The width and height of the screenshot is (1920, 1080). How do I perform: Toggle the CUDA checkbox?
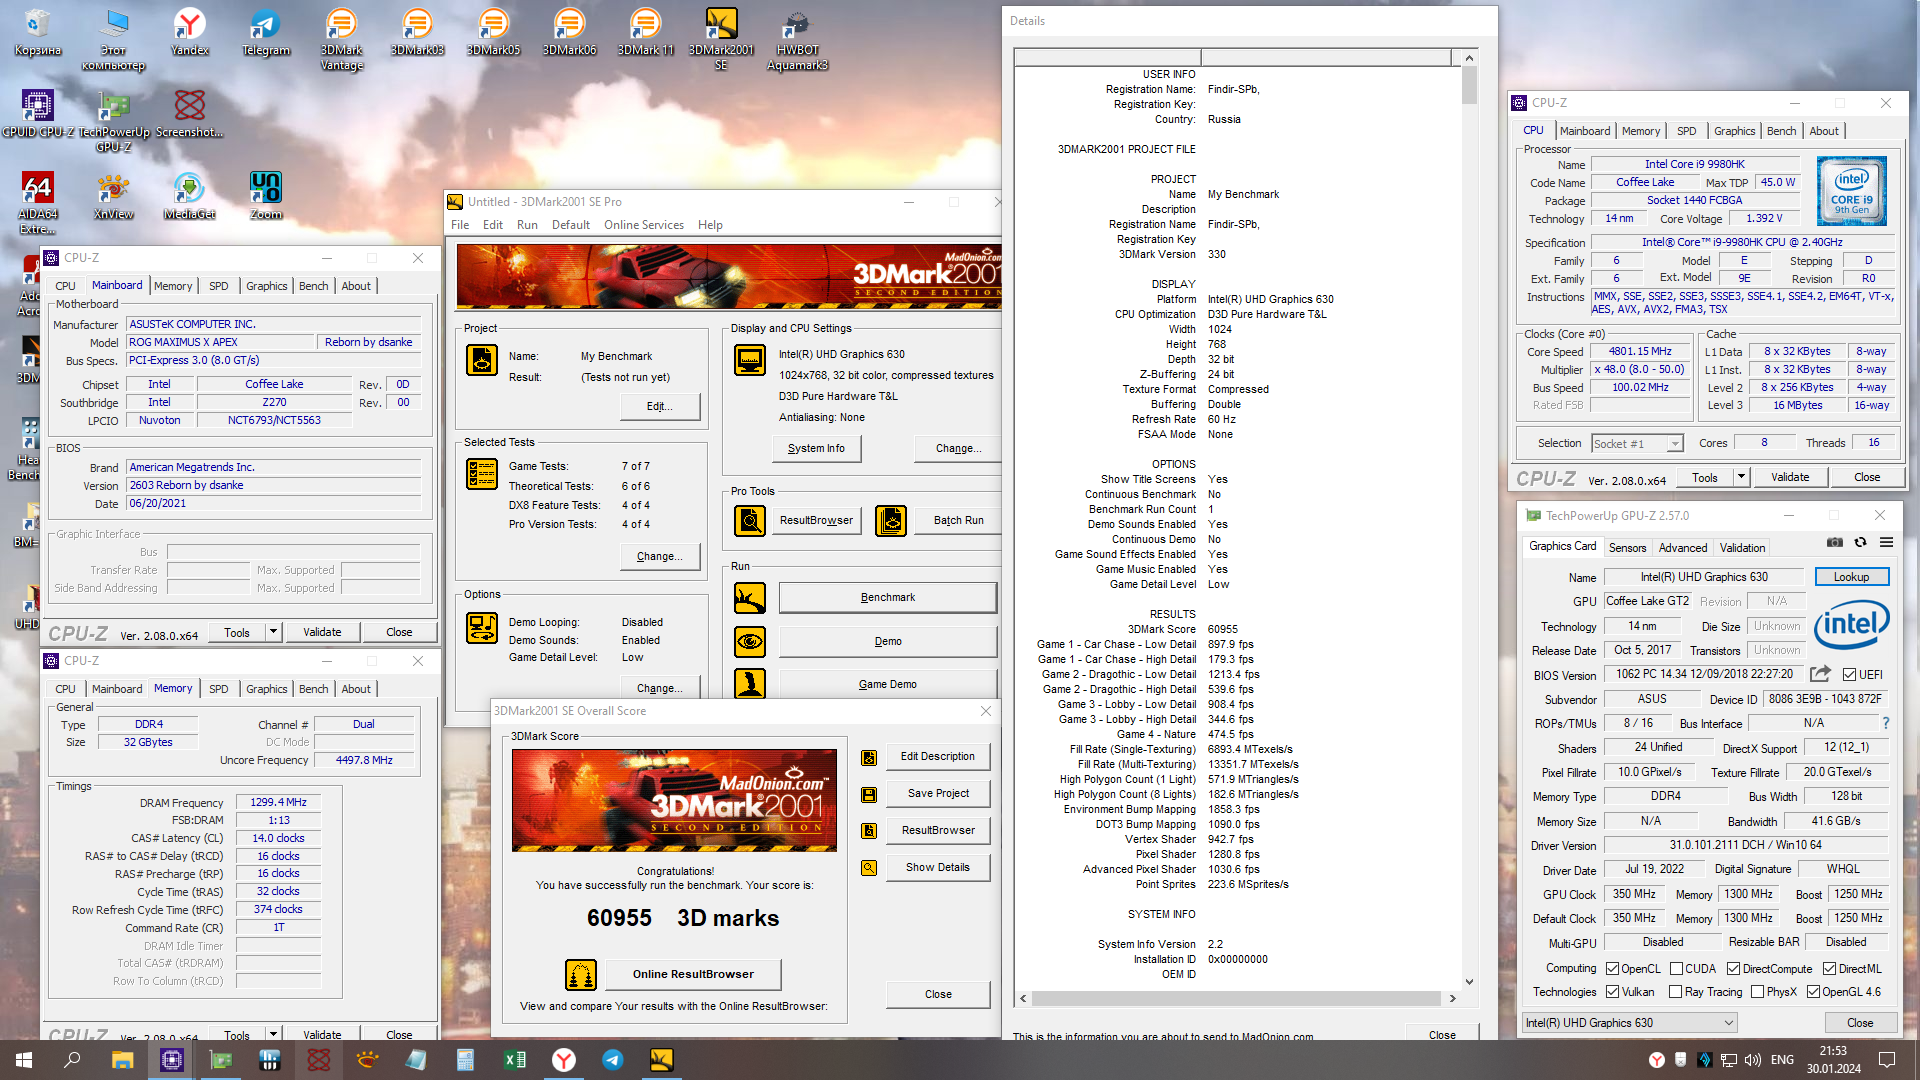click(x=1676, y=969)
